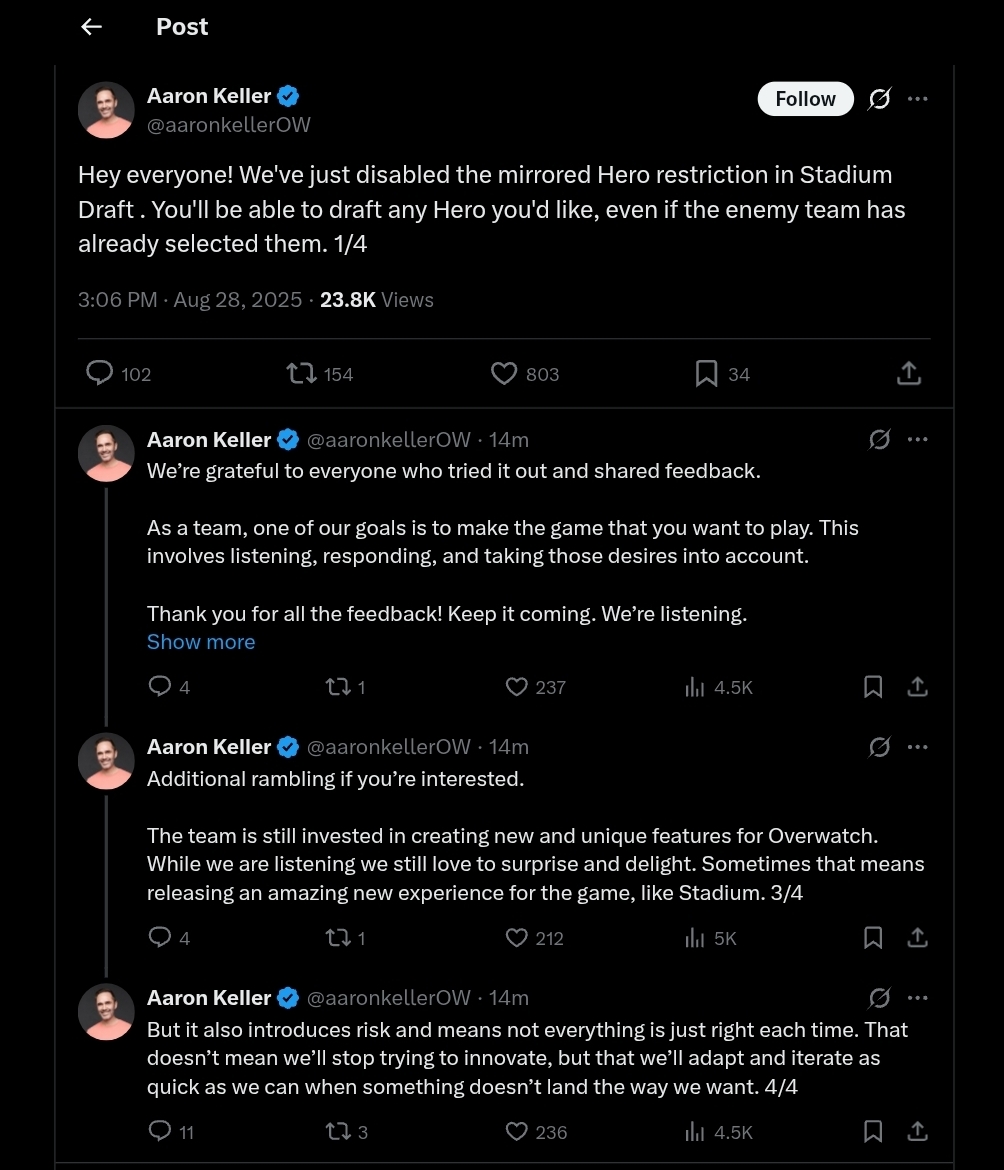Repost the main post with 154 reposts
This screenshot has height=1170, width=1004.
point(301,374)
